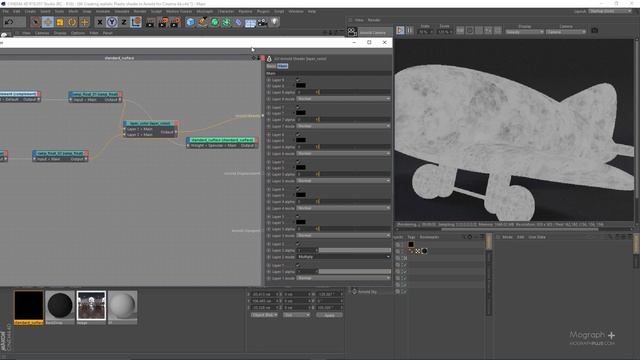Select the spline pen tool icon

[x=202, y=22]
